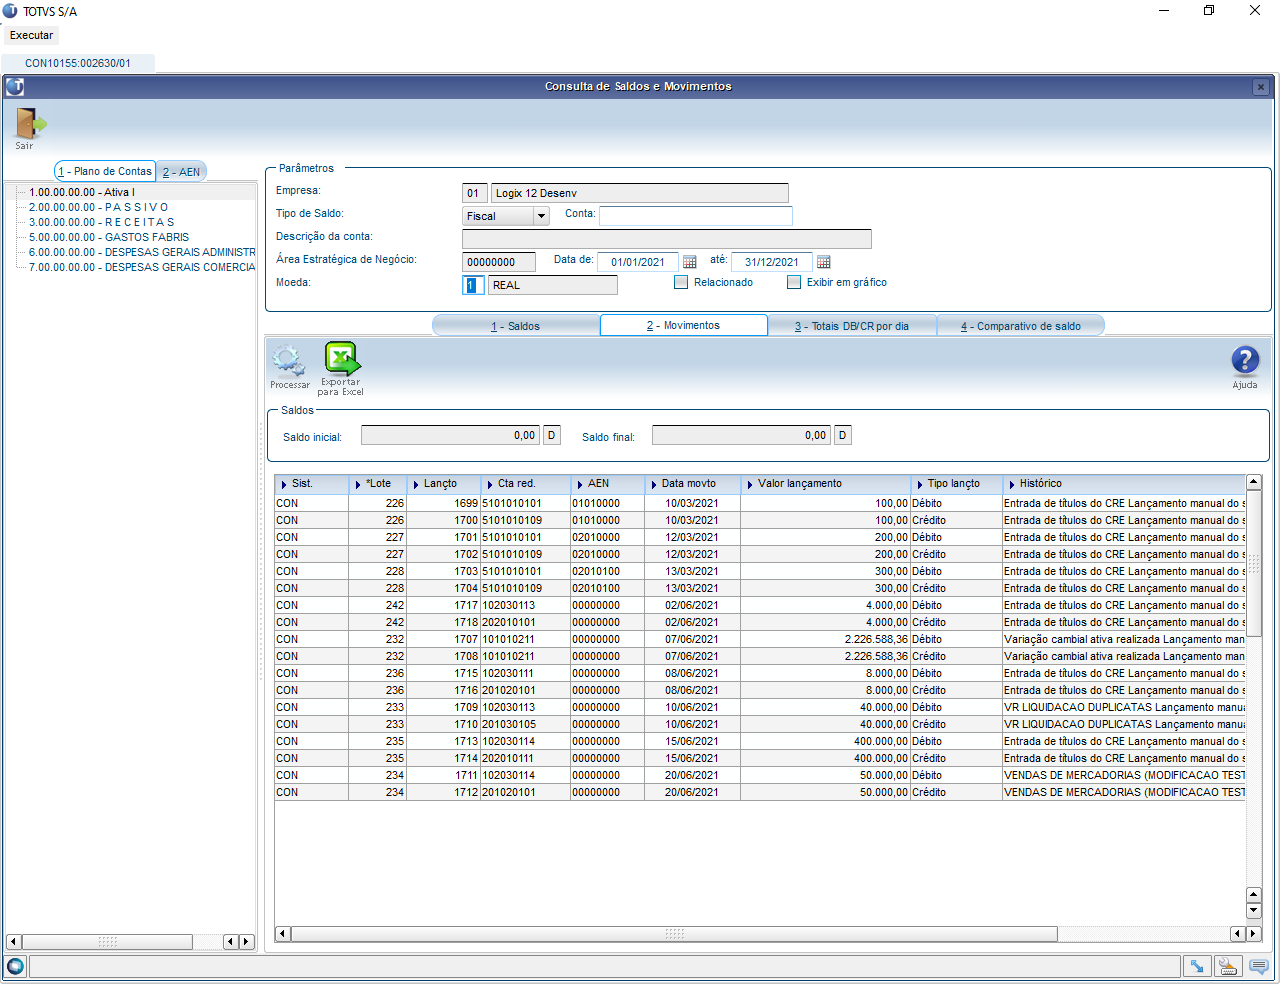Viewport: 1280px width, 984px height.
Task: Select account 5.00.00.00.00 - GASTOS FABRIS
Action: pos(109,237)
